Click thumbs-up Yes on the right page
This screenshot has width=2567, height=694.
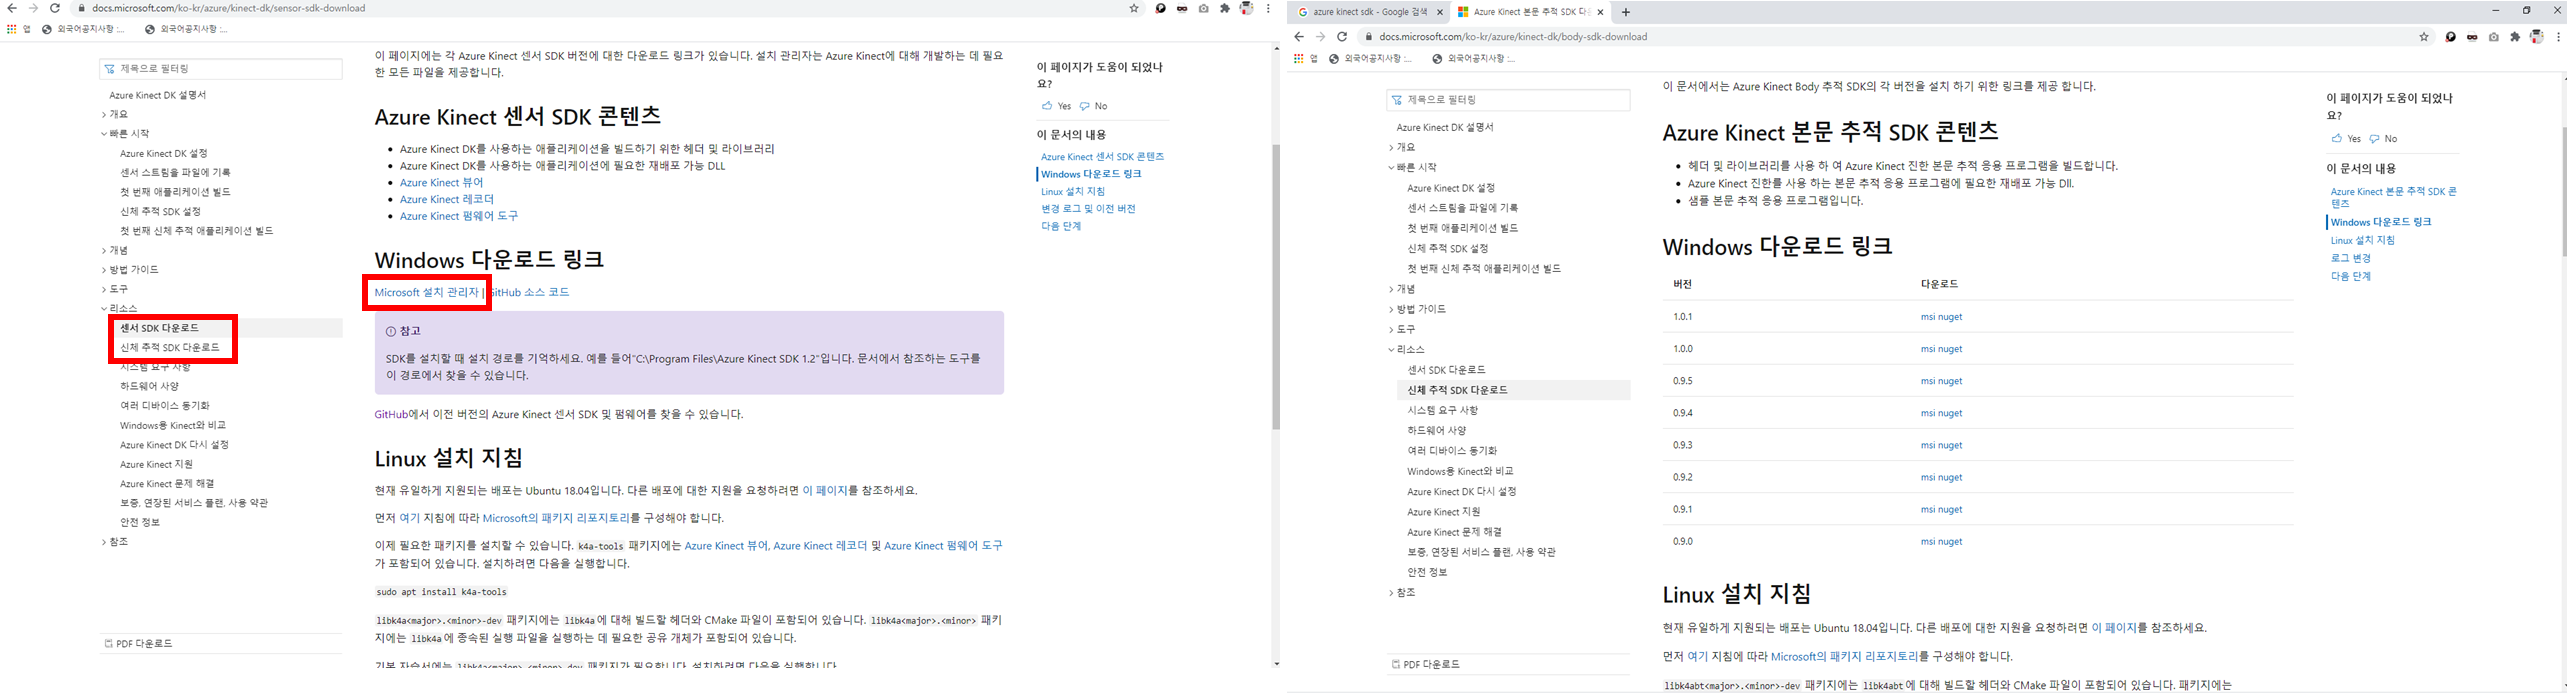2345,139
